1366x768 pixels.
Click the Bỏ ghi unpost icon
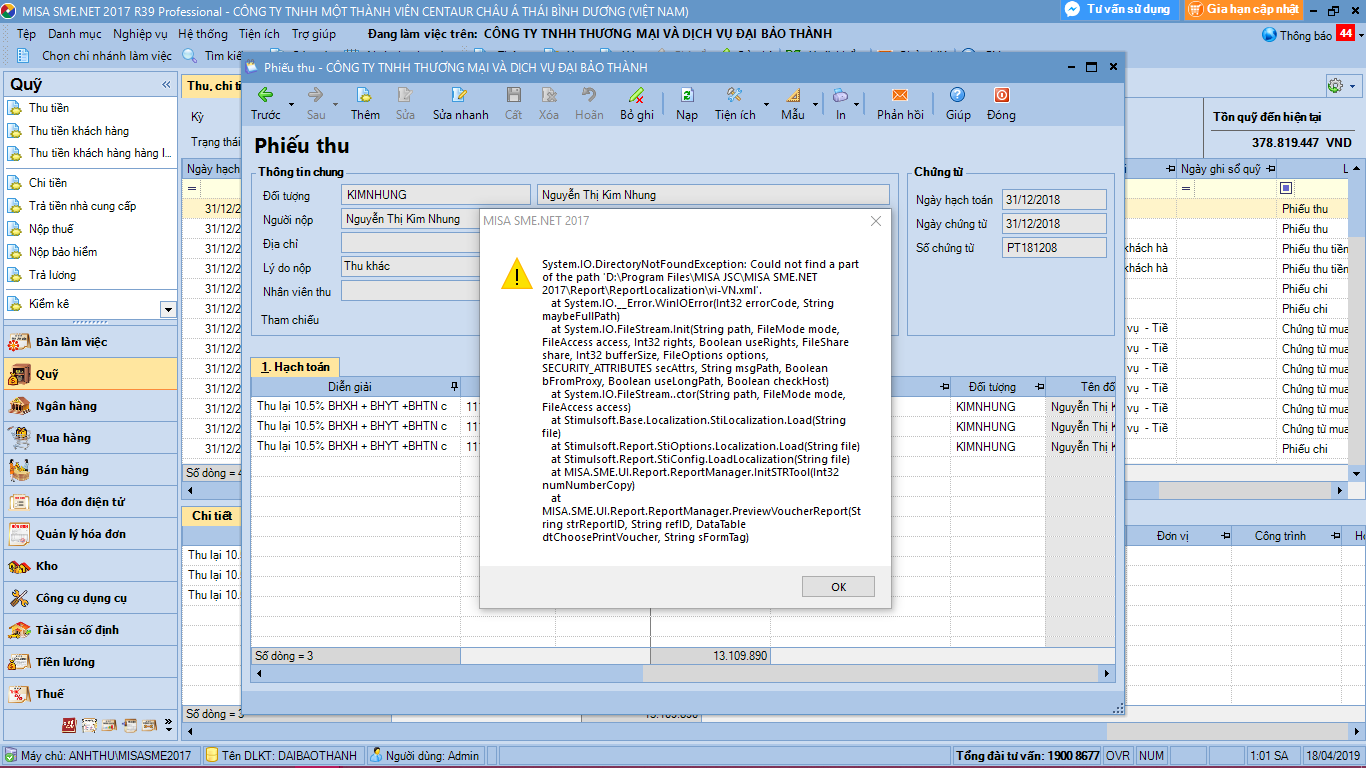click(x=636, y=95)
